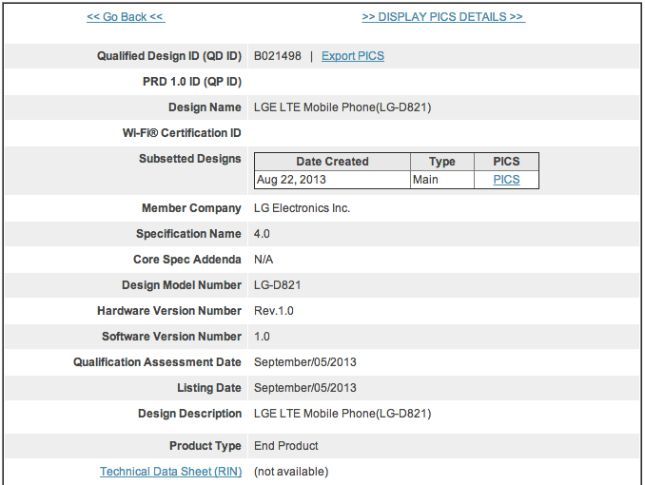Click the Qualification Assessment Date value
645x485 pixels.
(x=306, y=362)
